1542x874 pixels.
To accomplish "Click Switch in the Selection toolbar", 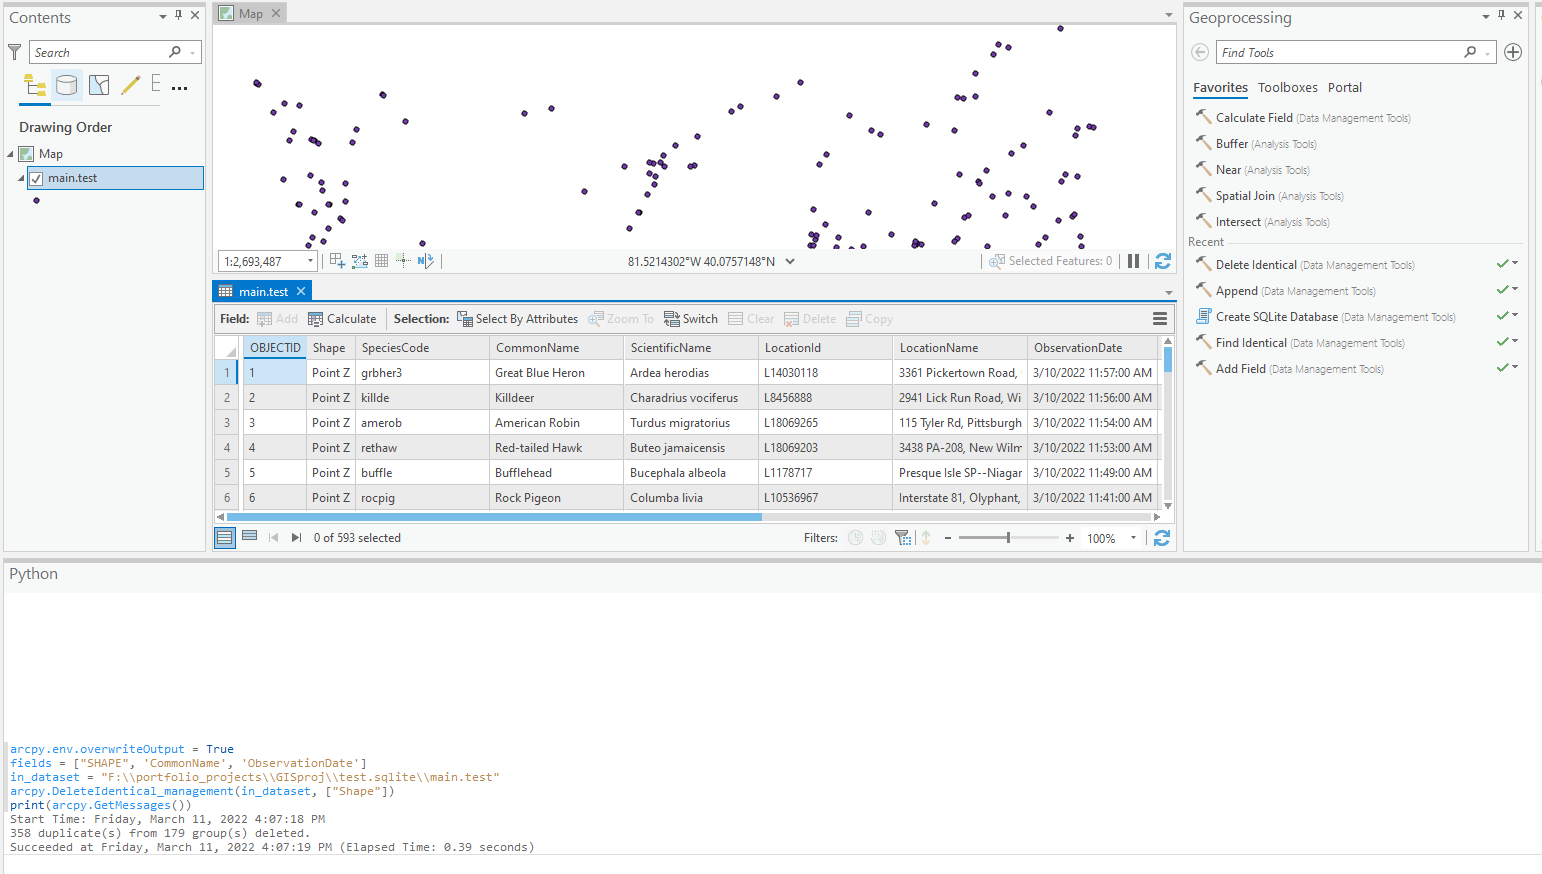I will (690, 318).
